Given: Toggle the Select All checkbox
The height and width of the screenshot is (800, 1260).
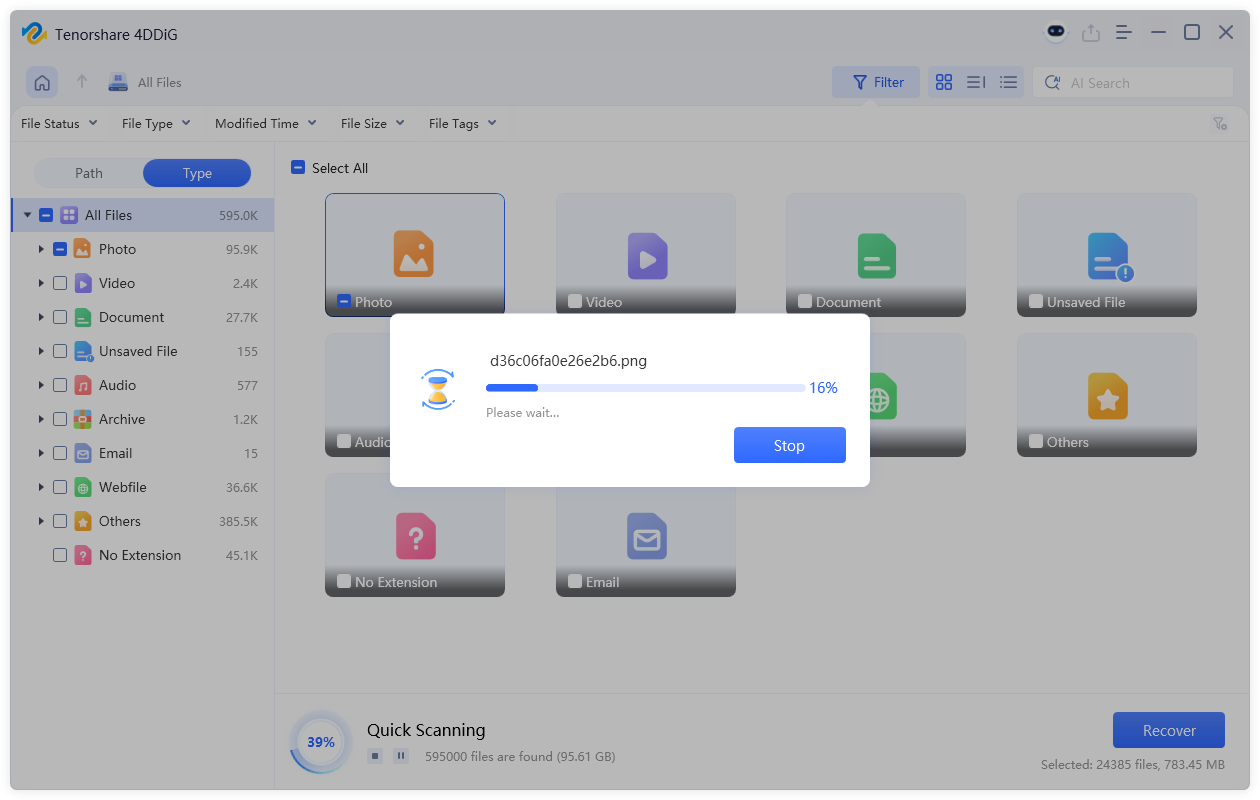Looking at the screenshot, I should (x=298, y=168).
